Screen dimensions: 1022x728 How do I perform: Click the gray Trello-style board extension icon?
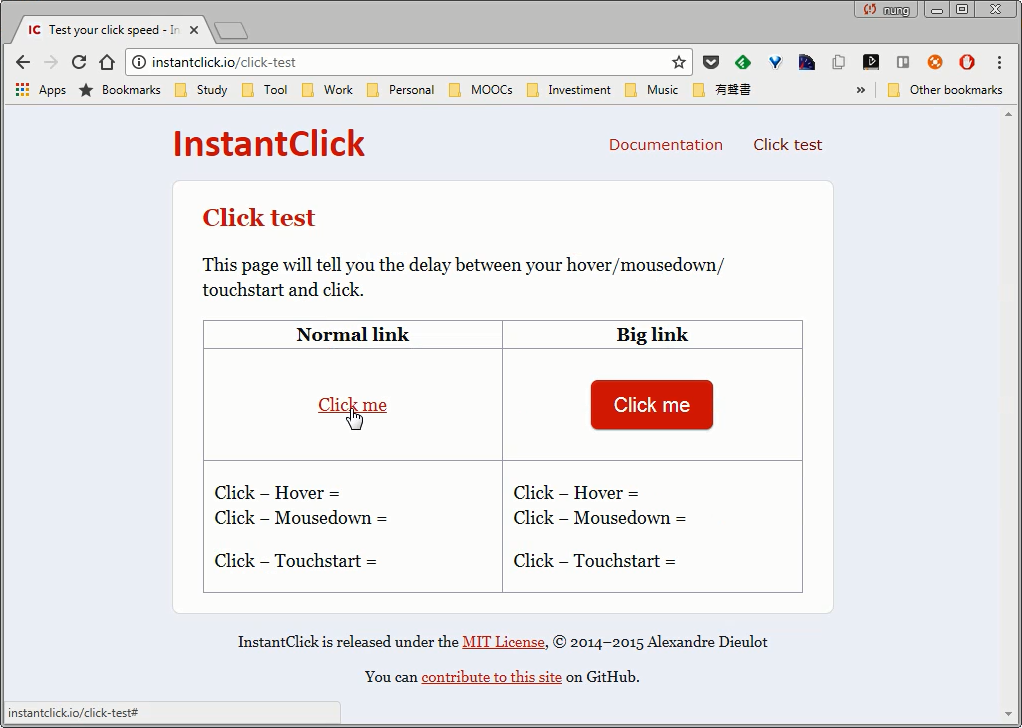[903, 63]
